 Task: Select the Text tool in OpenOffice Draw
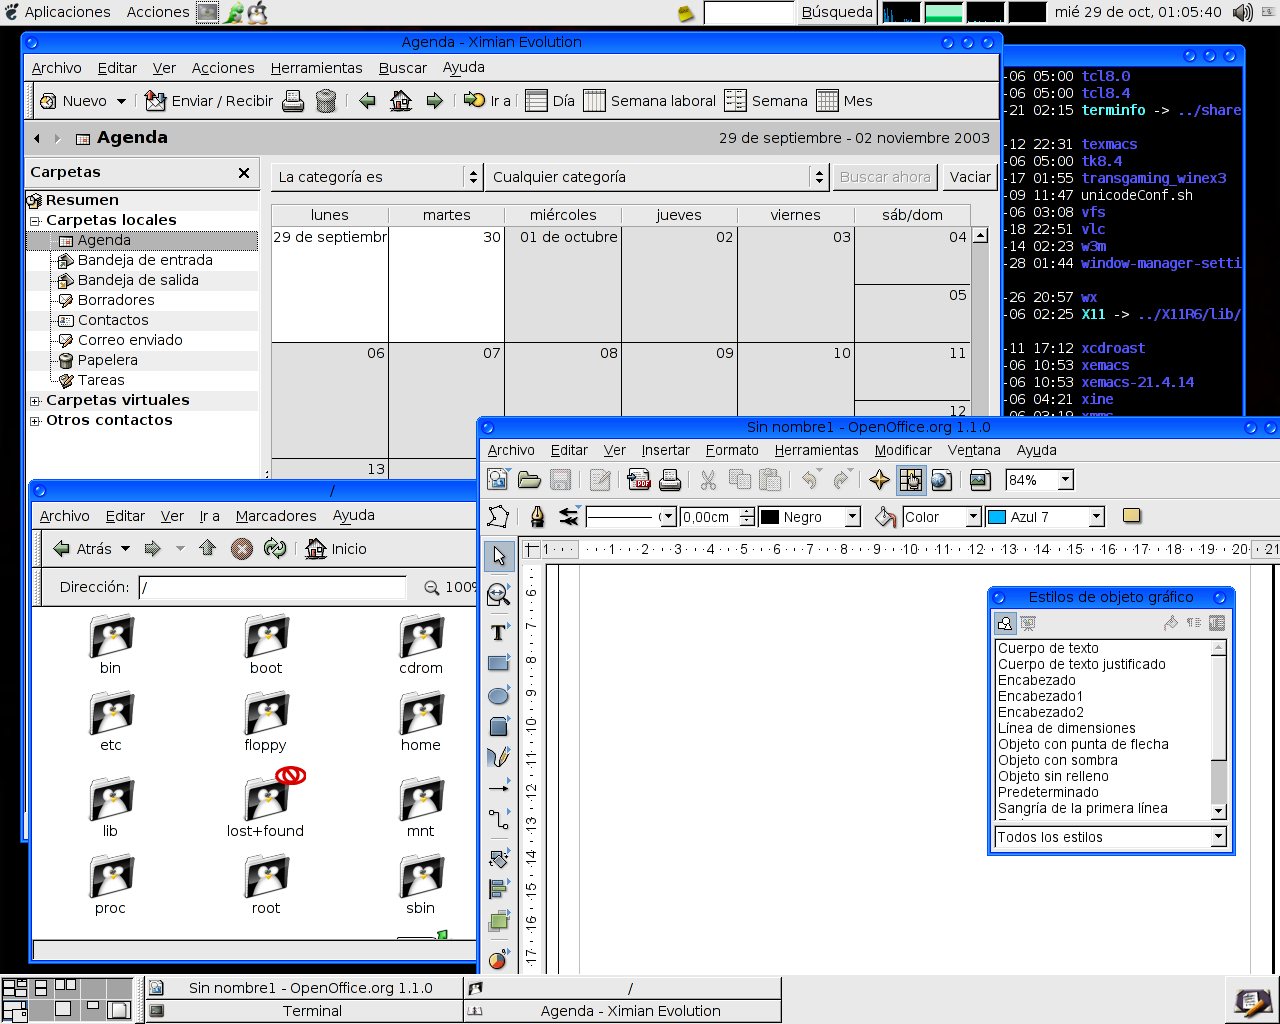pyautogui.click(x=498, y=632)
